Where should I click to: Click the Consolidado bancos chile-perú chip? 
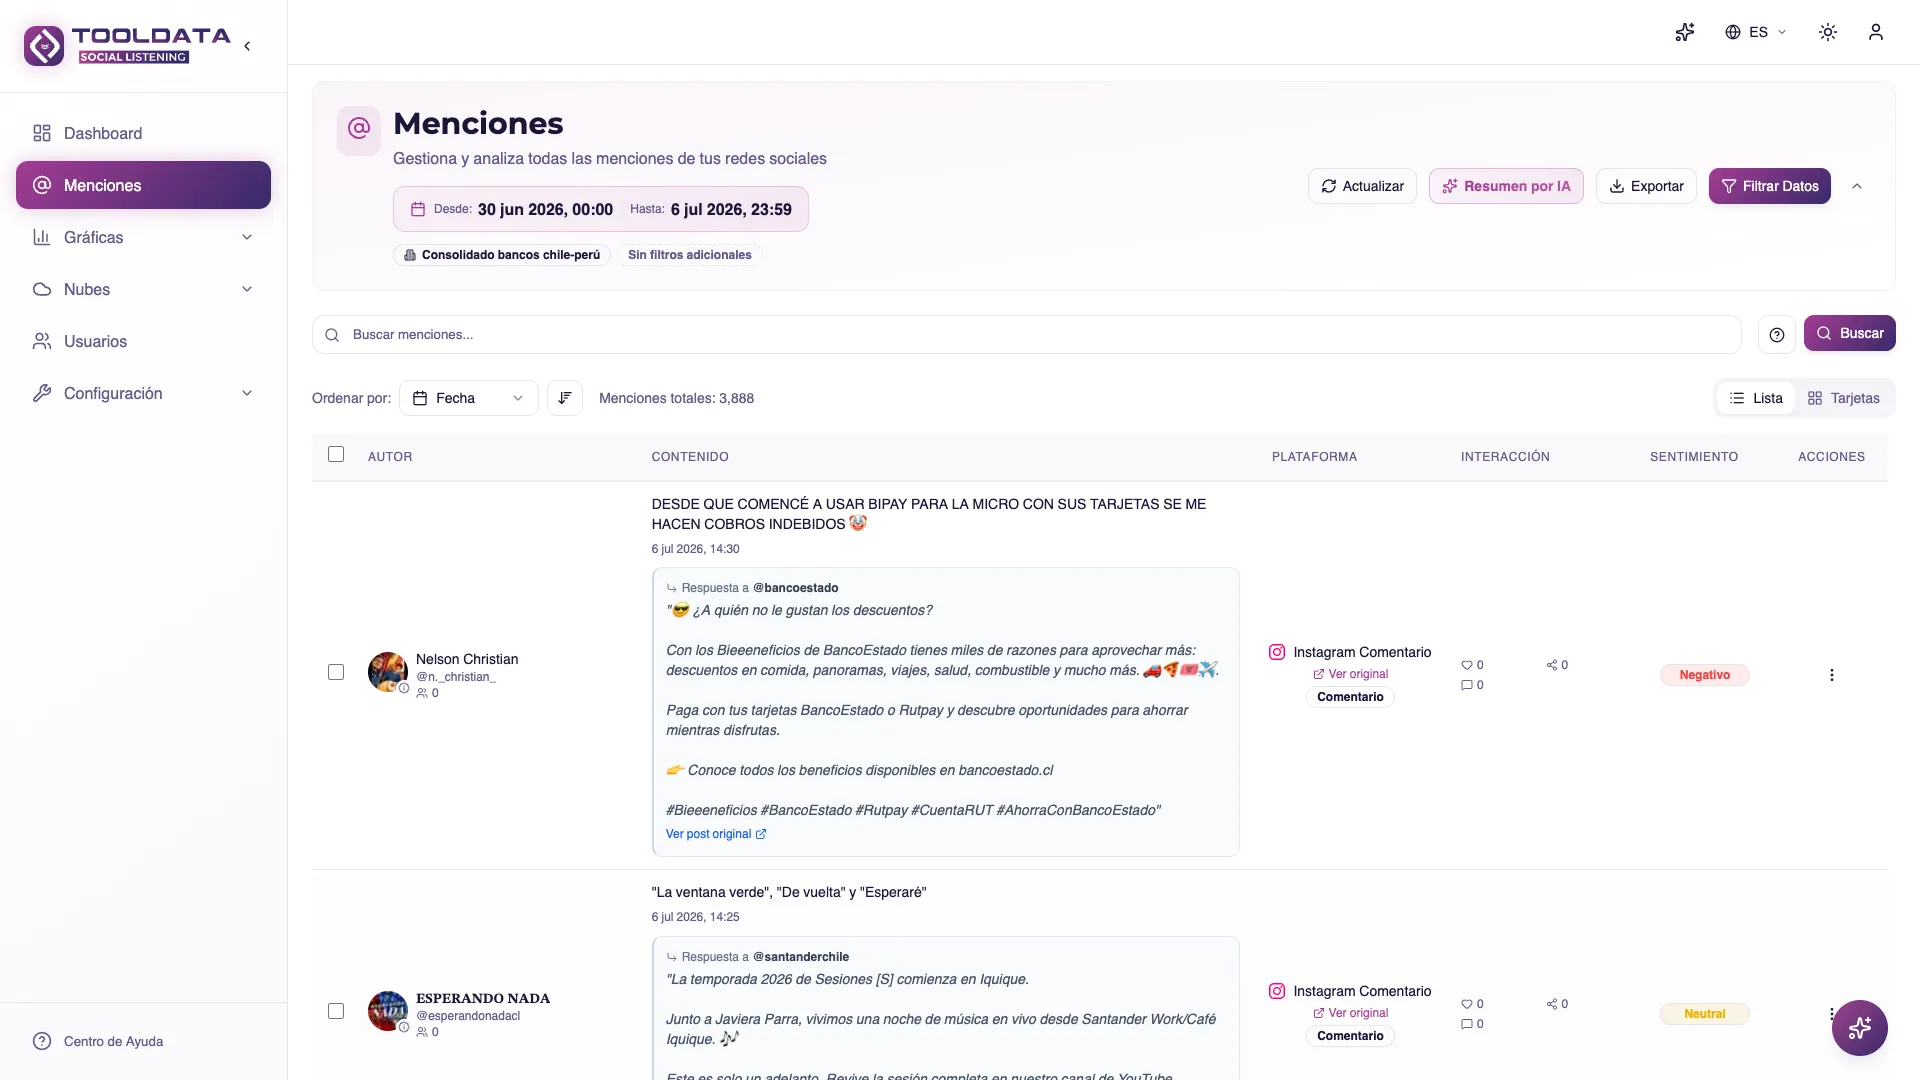pyautogui.click(x=501, y=255)
